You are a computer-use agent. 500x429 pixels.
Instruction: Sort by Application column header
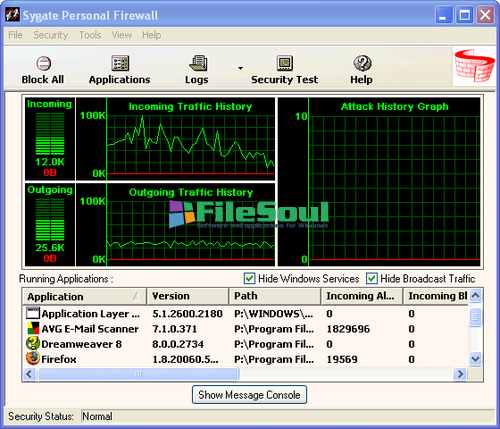85,296
